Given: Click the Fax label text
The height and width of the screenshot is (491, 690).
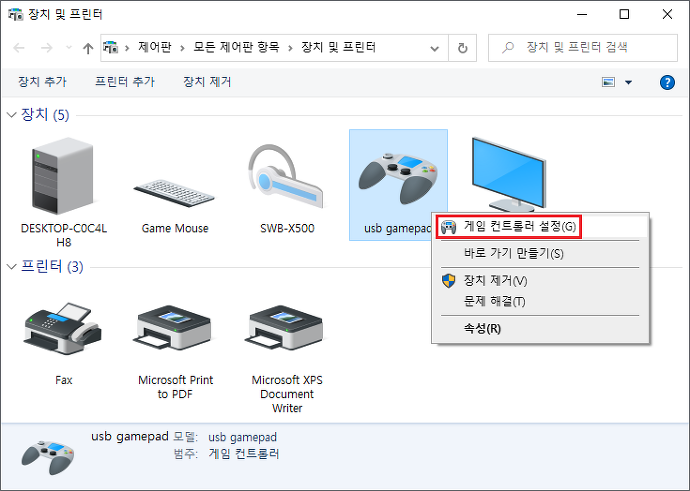Looking at the screenshot, I should 63,380.
